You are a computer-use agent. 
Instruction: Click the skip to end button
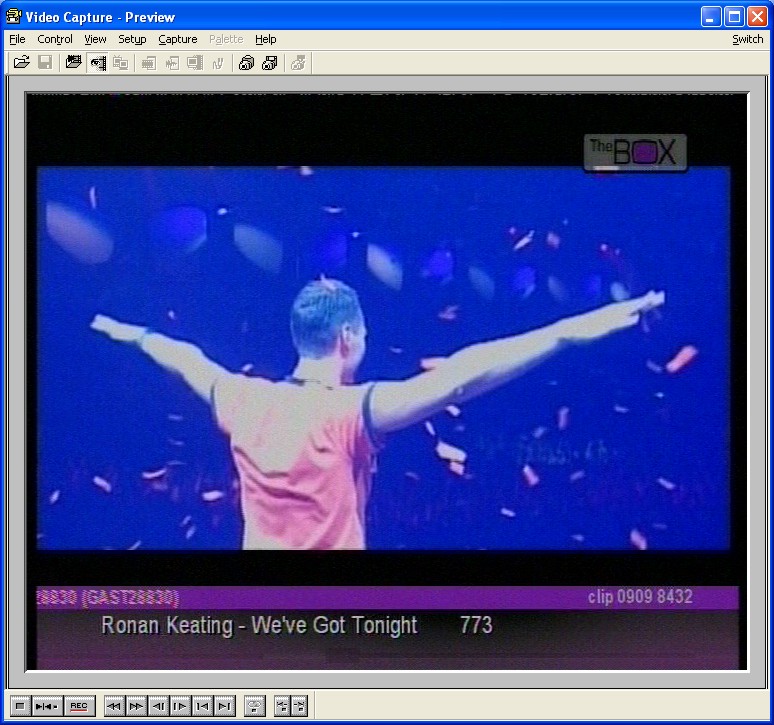click(225, 706)
